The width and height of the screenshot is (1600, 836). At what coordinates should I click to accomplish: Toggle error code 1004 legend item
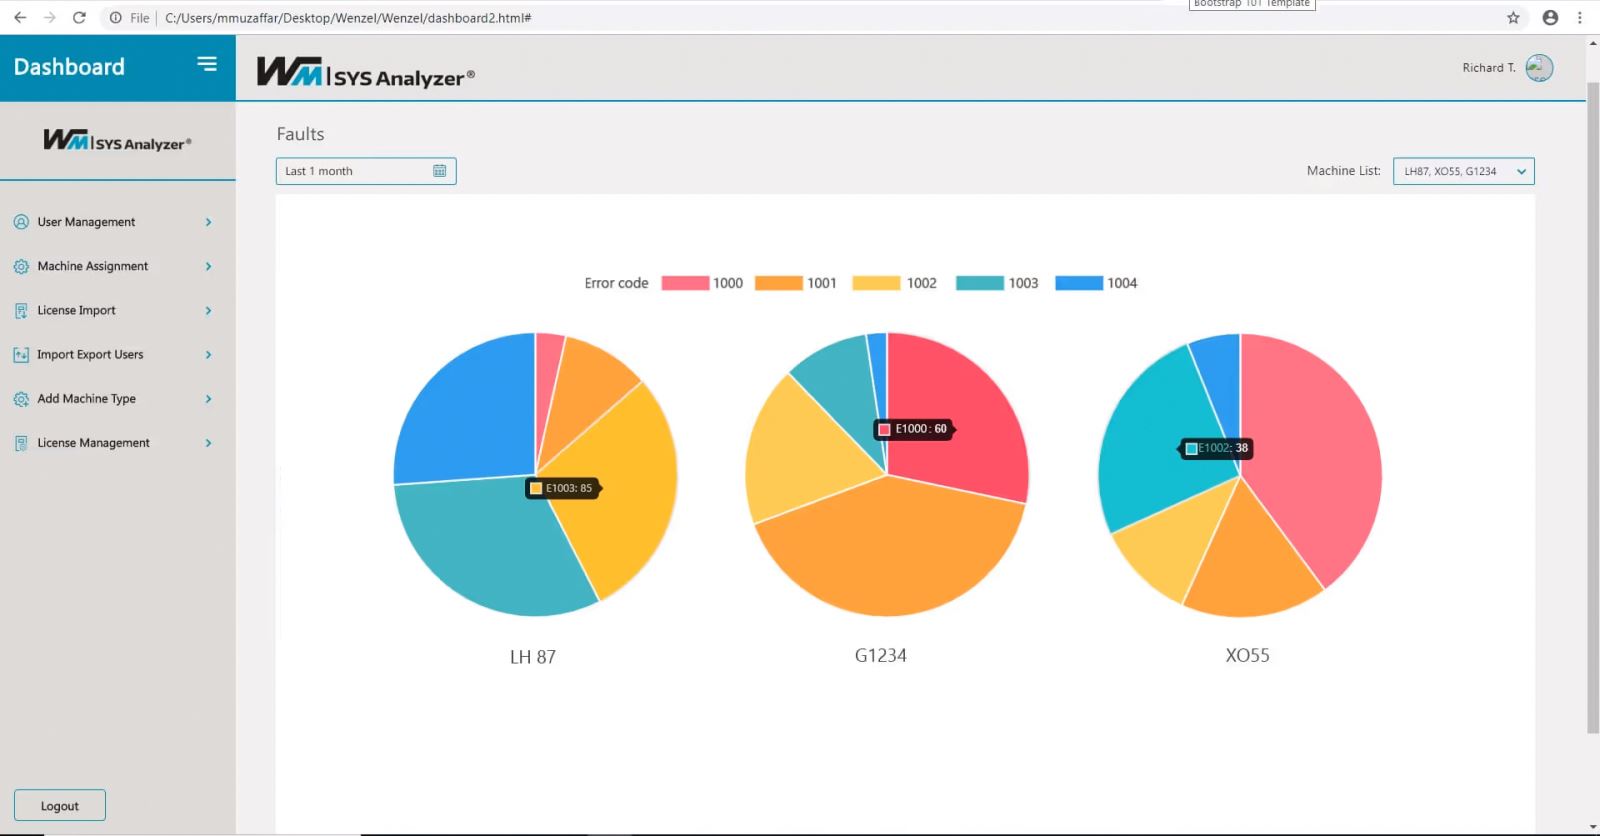tap(1096, 283)
